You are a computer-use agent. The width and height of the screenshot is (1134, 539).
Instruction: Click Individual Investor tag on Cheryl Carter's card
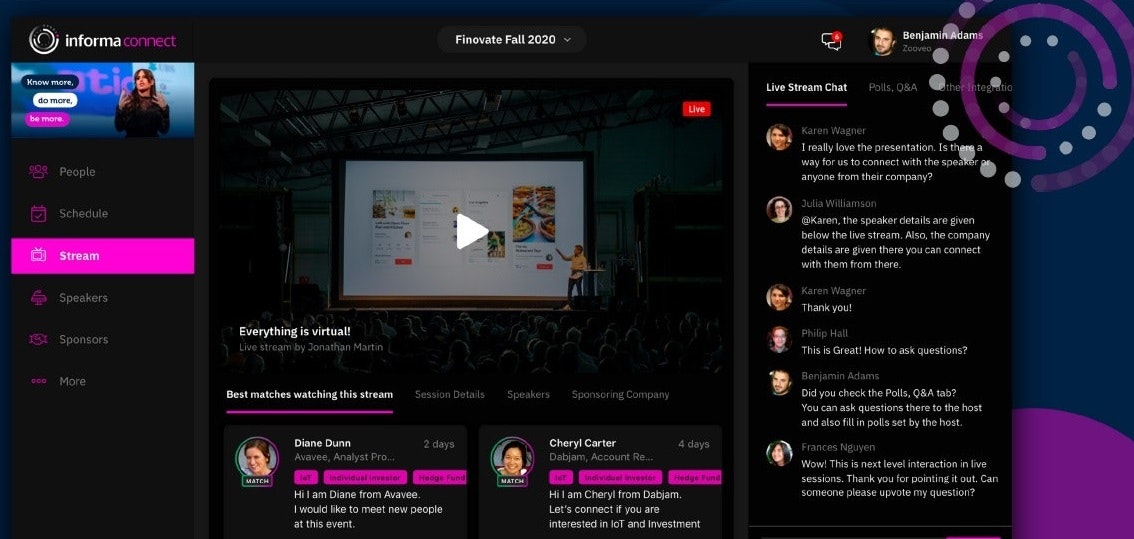621,478
